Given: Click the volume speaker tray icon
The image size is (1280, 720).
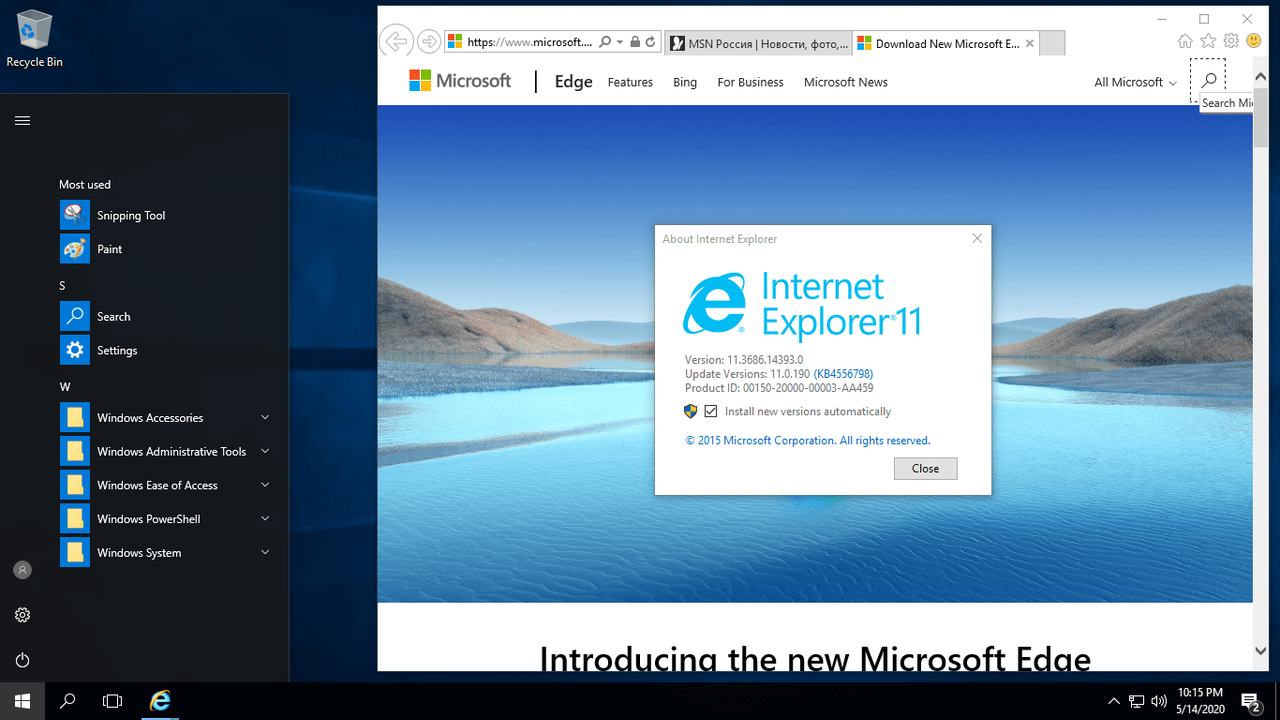Looking at the screenshot, I should pos(1160,701).
